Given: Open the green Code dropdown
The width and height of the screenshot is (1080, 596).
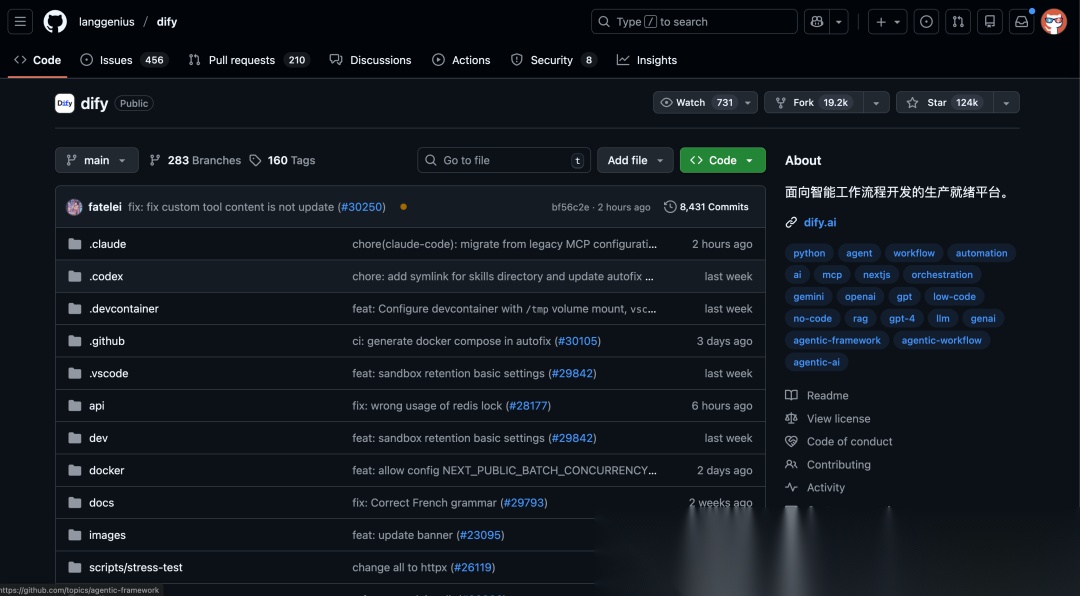Looking at the screenshot, I should (723, 160).
